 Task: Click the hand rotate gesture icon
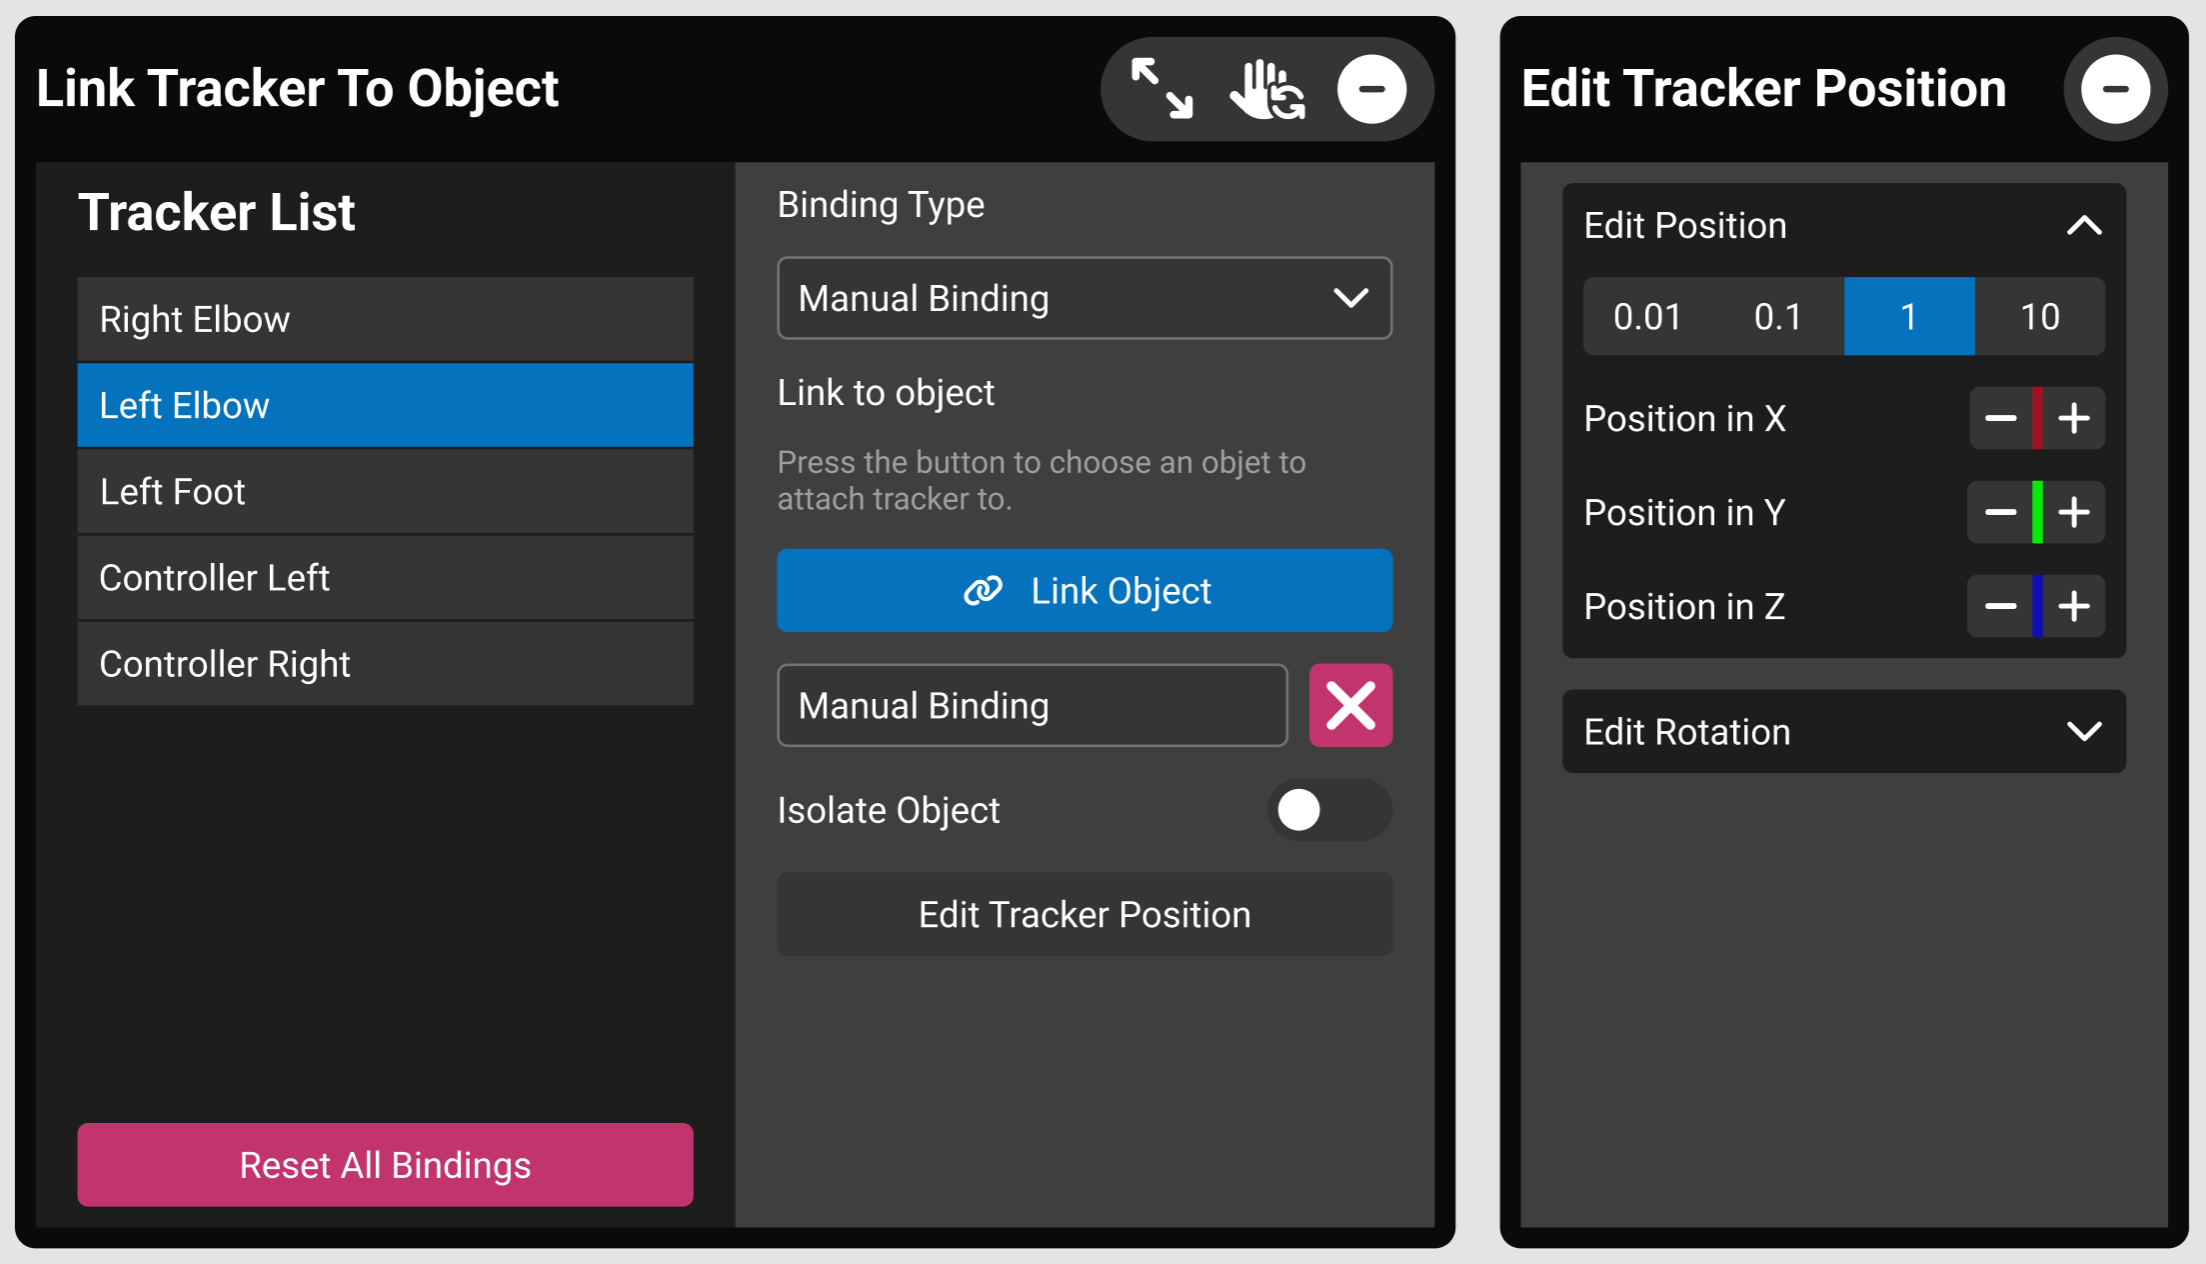pos(1266,89)
